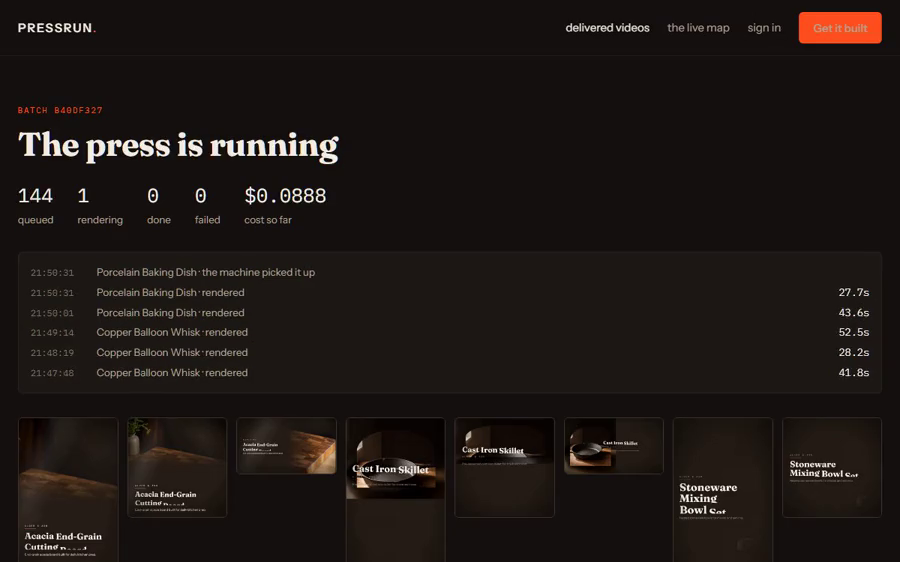
Task: Open landscape Cast Iron Skillet thumbnail
Action: [614, 446]
